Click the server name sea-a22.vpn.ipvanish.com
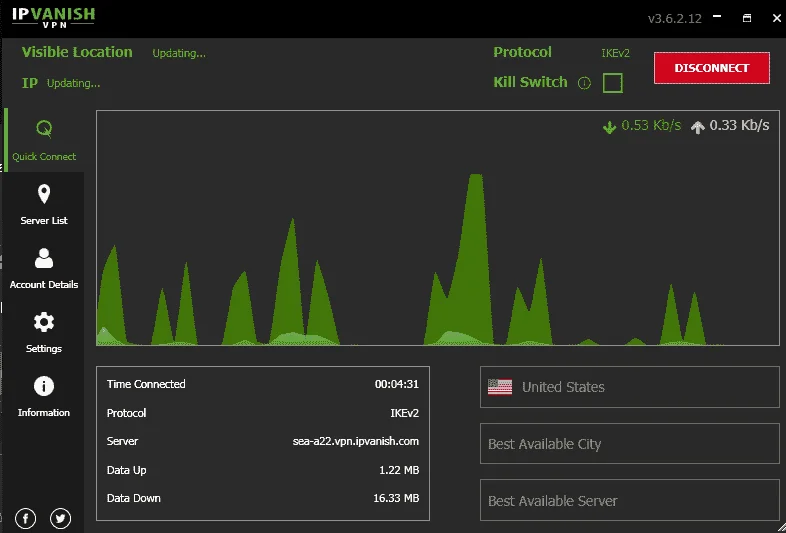 pos(356,441)
